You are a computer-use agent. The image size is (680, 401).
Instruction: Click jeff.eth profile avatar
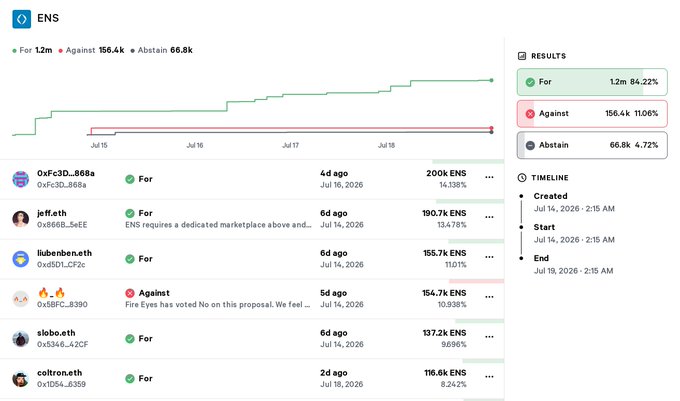[x=20, y=219]
